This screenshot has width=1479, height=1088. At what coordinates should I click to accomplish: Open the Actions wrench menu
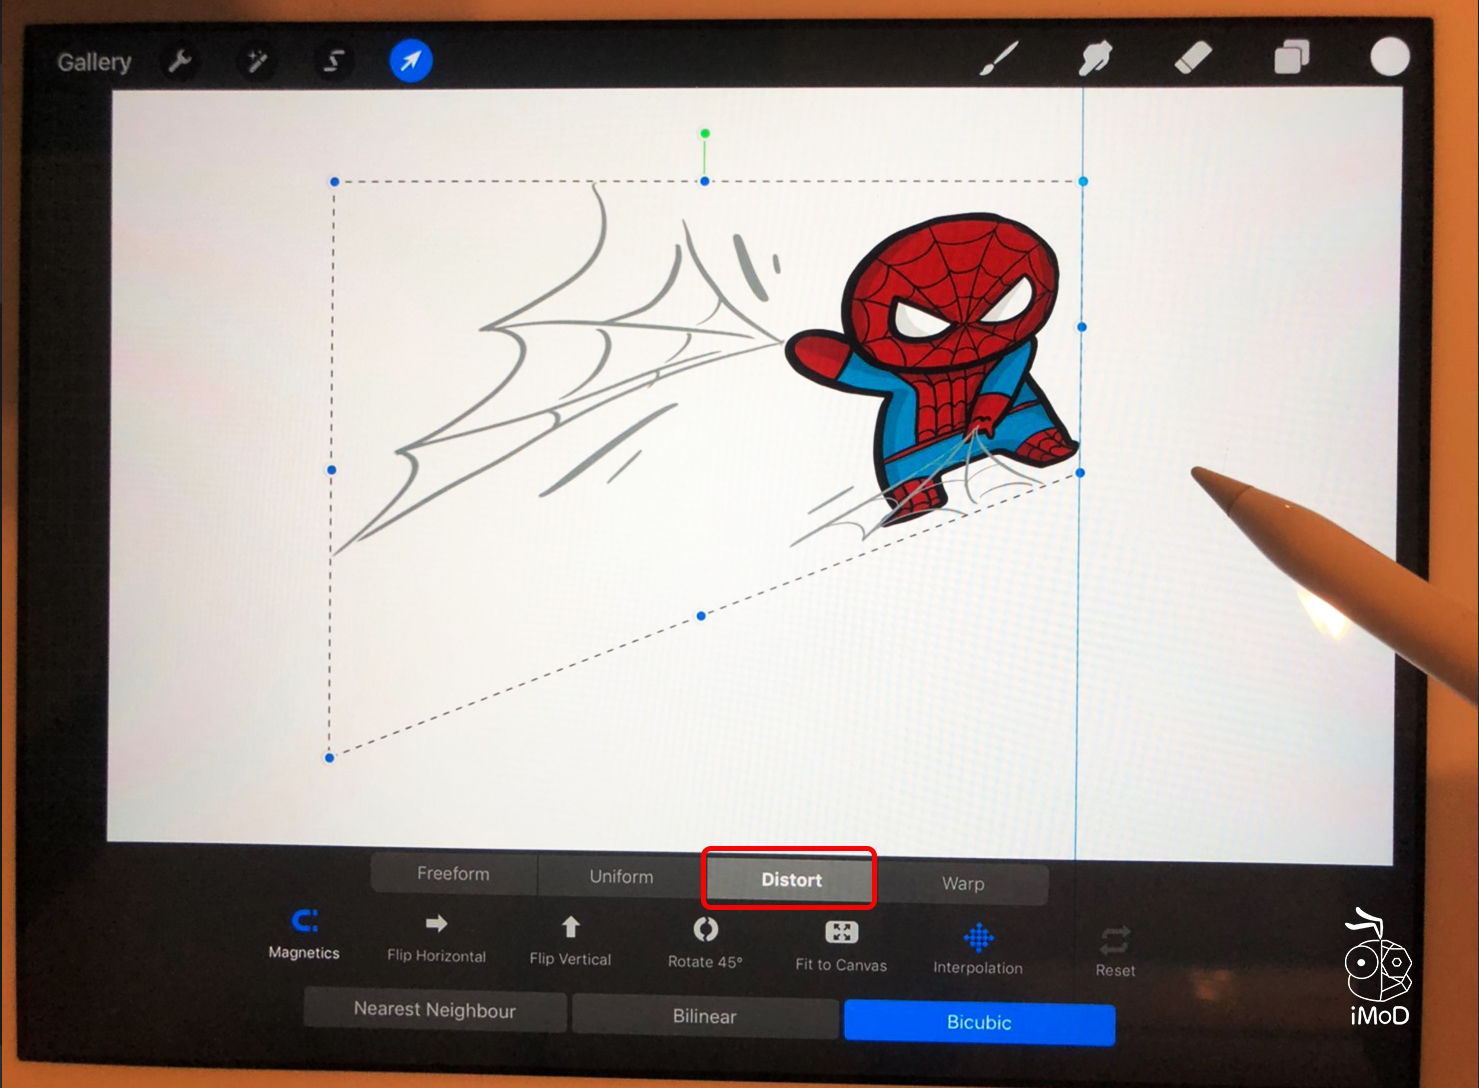coord(180,62)
